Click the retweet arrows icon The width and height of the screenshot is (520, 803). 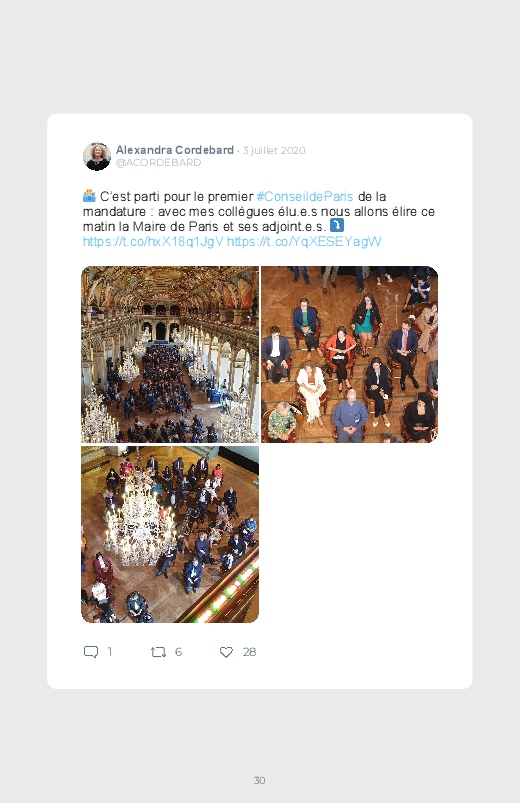click(158, 652)
